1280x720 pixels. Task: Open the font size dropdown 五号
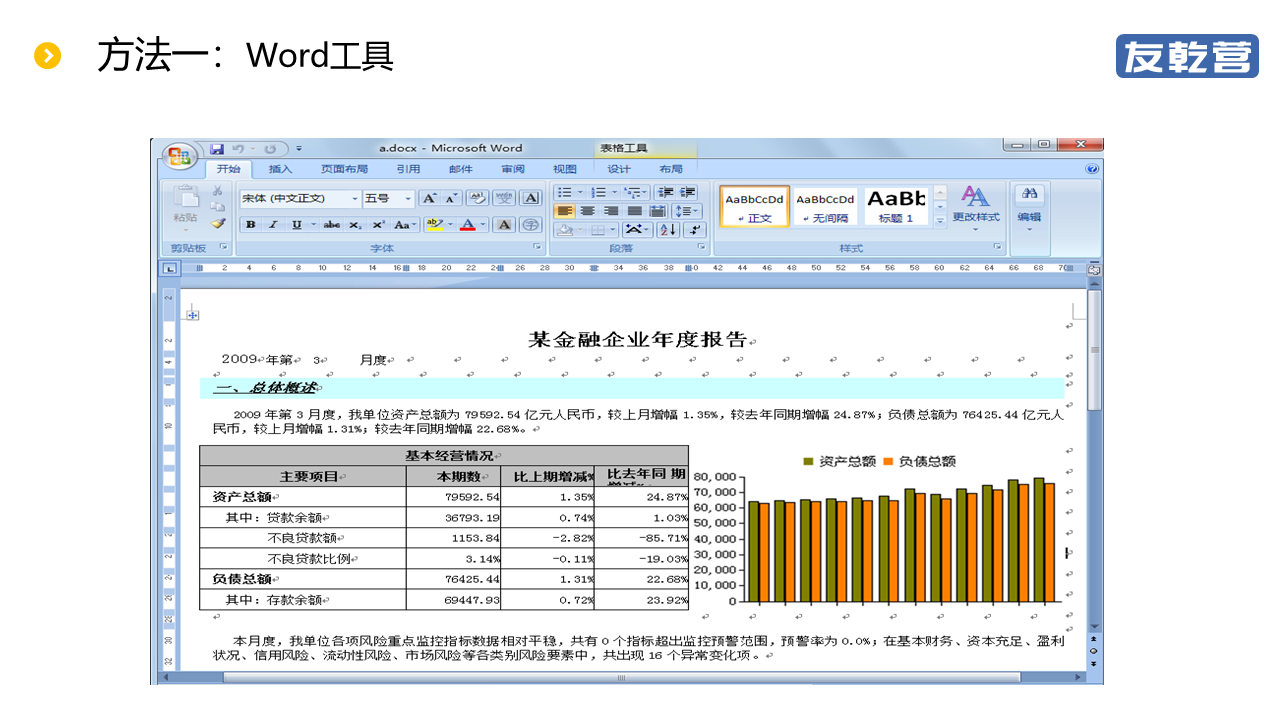coord(407,199)
